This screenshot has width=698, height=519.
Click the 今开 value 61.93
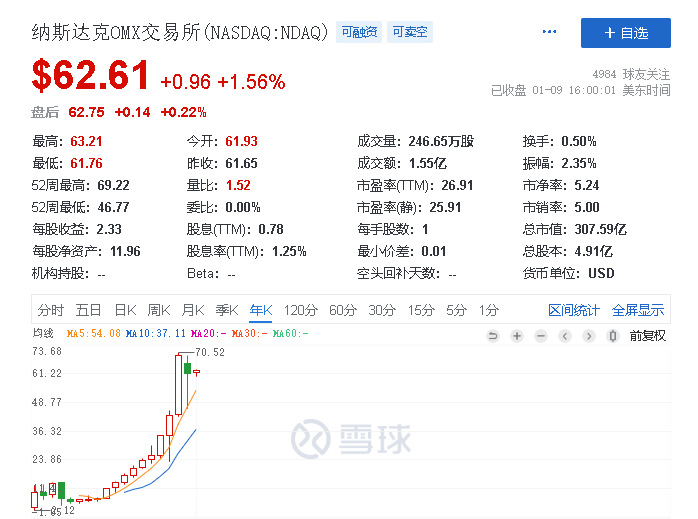click(241, 142)
